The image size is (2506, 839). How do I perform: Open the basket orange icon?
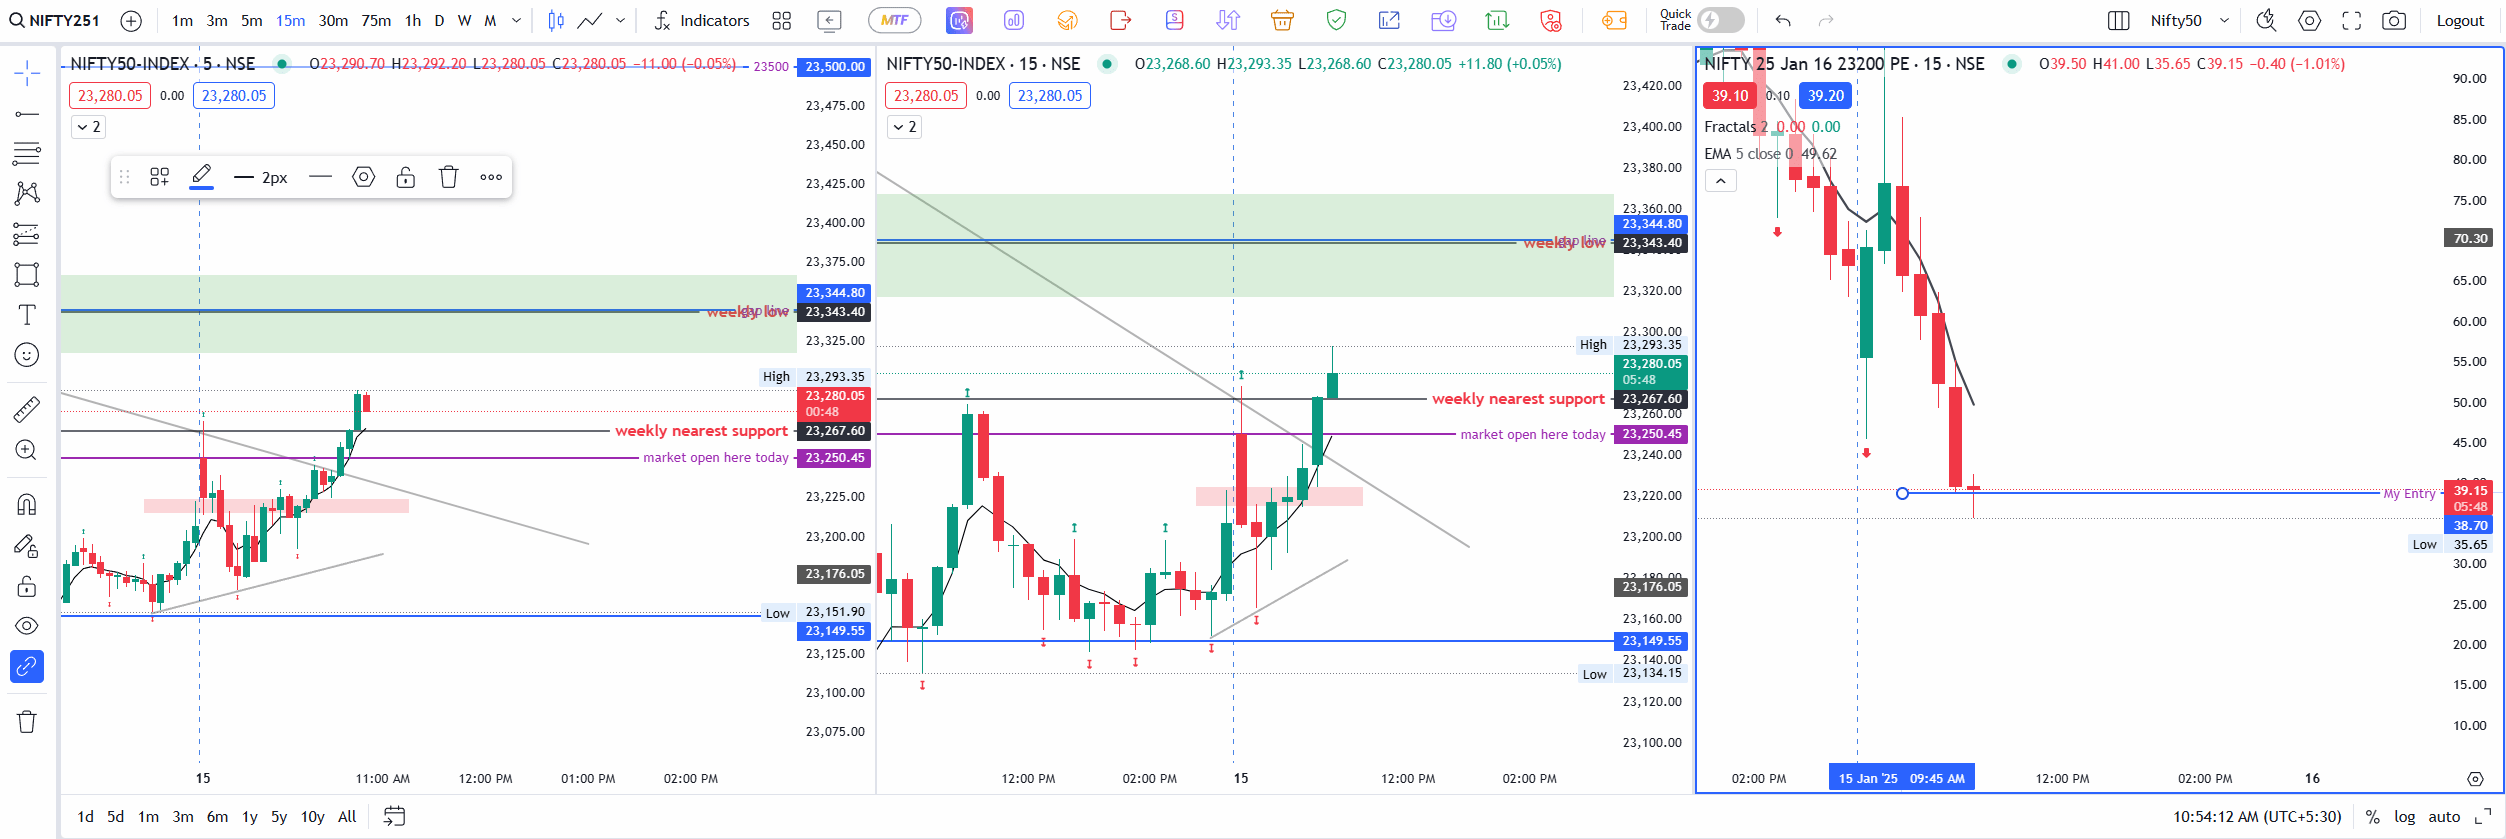click(1282, 20)
